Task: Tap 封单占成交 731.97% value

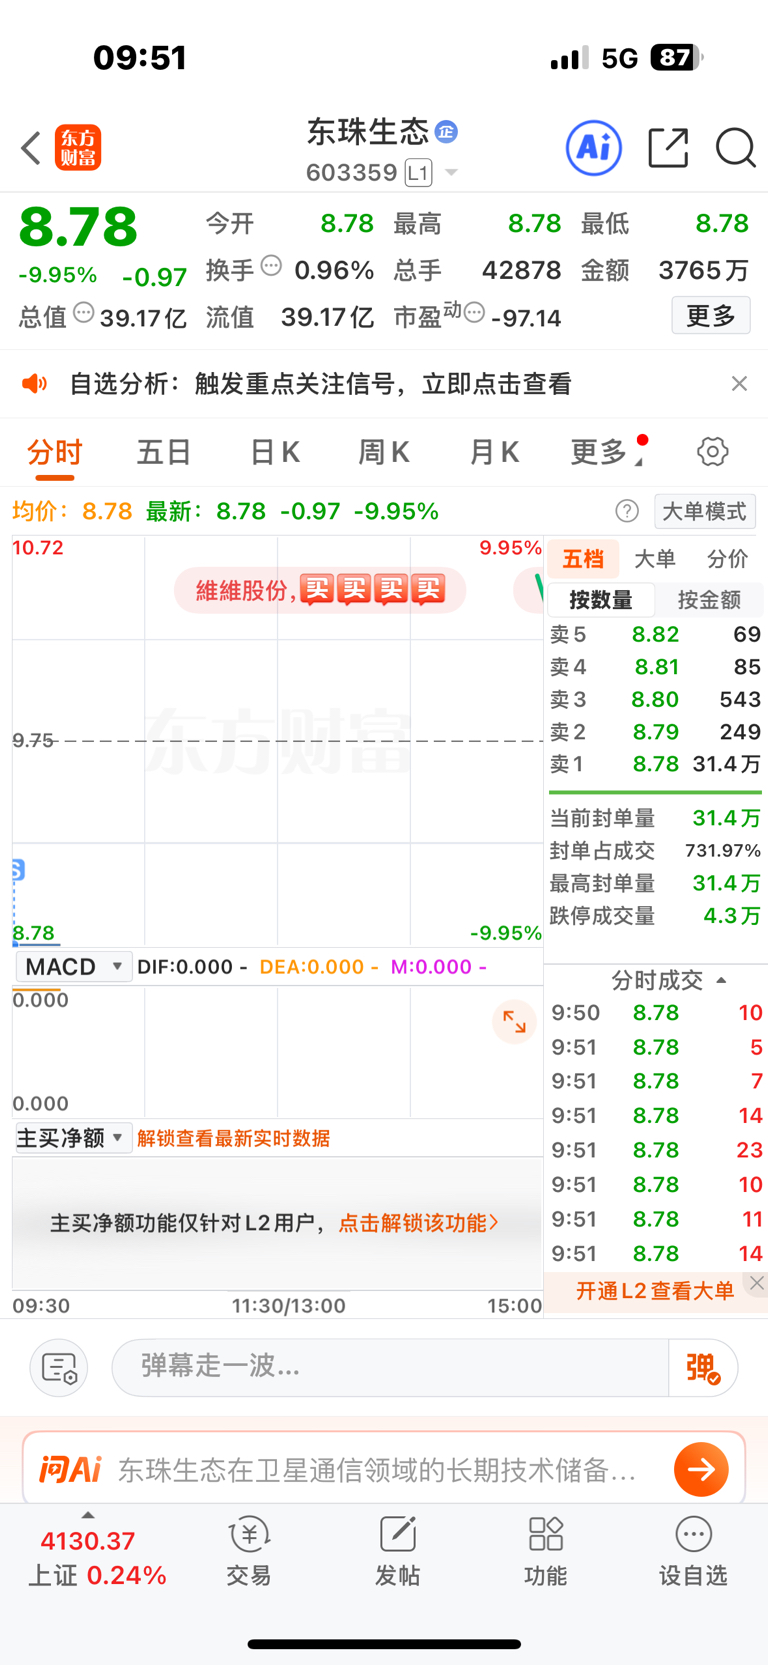Action: tap(723, 851)
